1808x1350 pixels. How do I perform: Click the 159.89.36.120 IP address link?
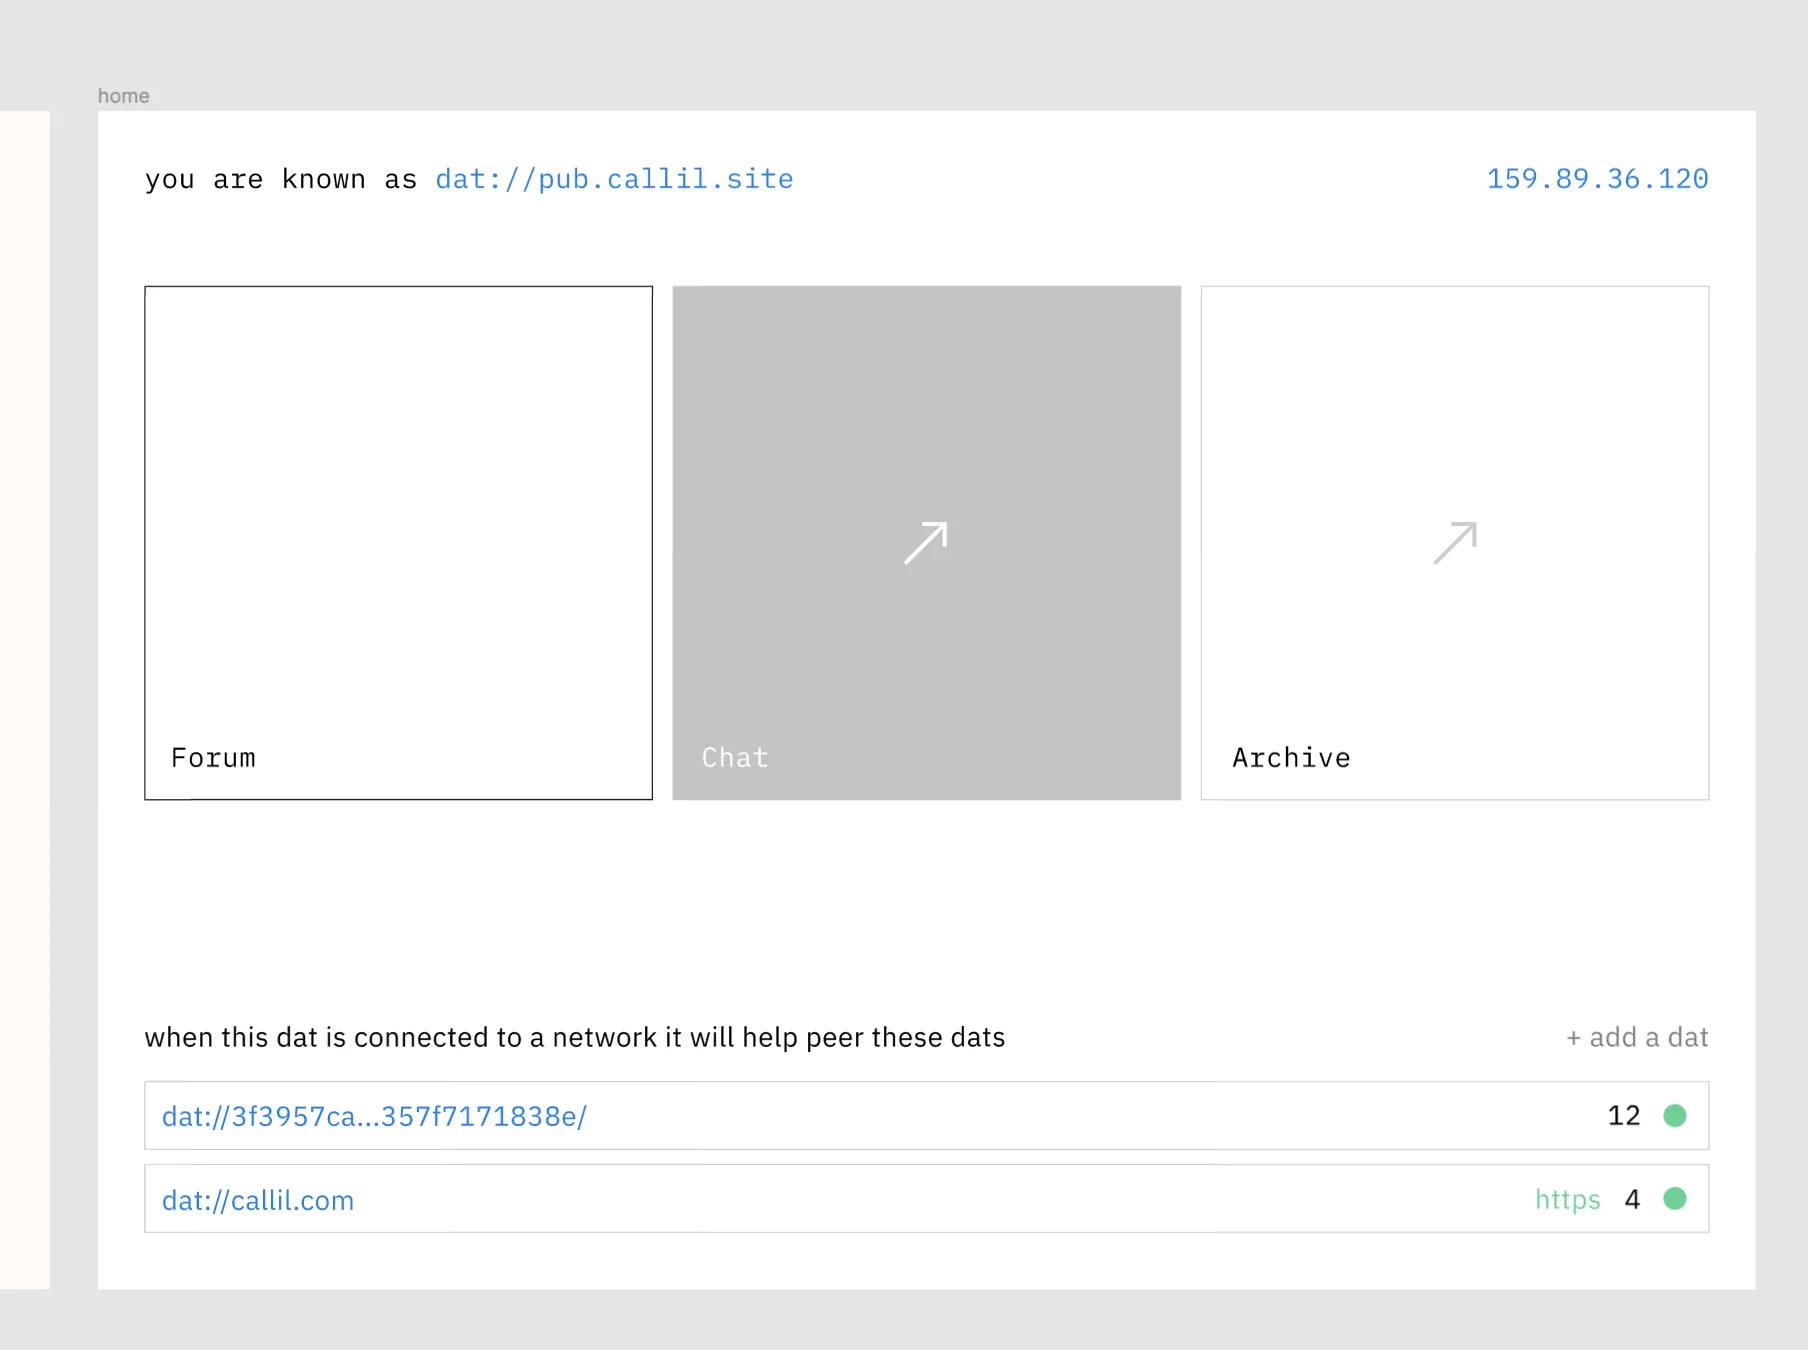pyautogui.click(x=1597, y=179)
